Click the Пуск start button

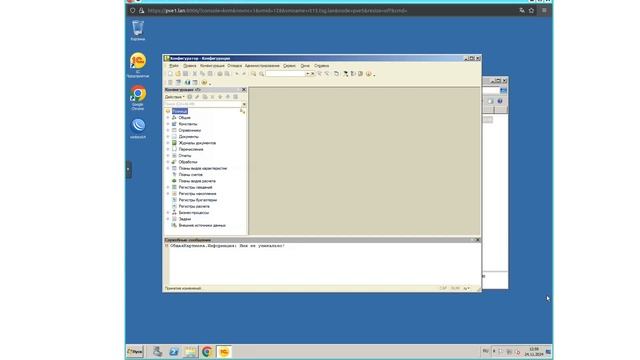135,351
